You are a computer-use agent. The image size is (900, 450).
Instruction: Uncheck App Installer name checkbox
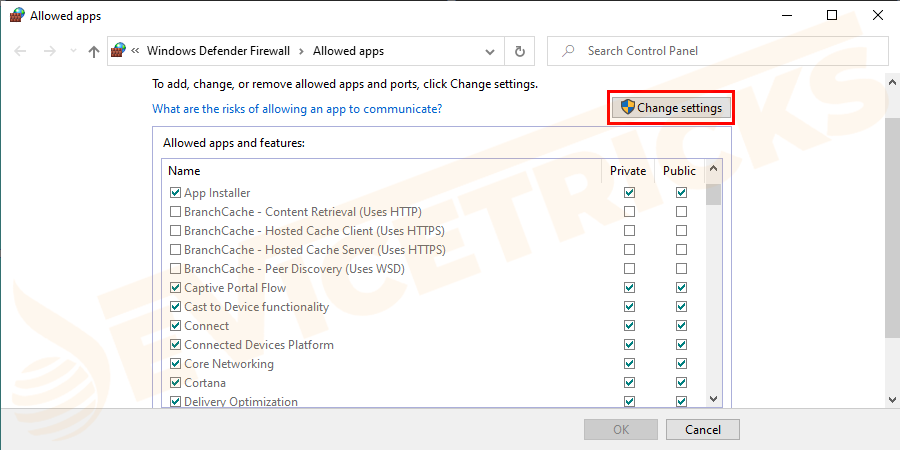coord(176,193)
